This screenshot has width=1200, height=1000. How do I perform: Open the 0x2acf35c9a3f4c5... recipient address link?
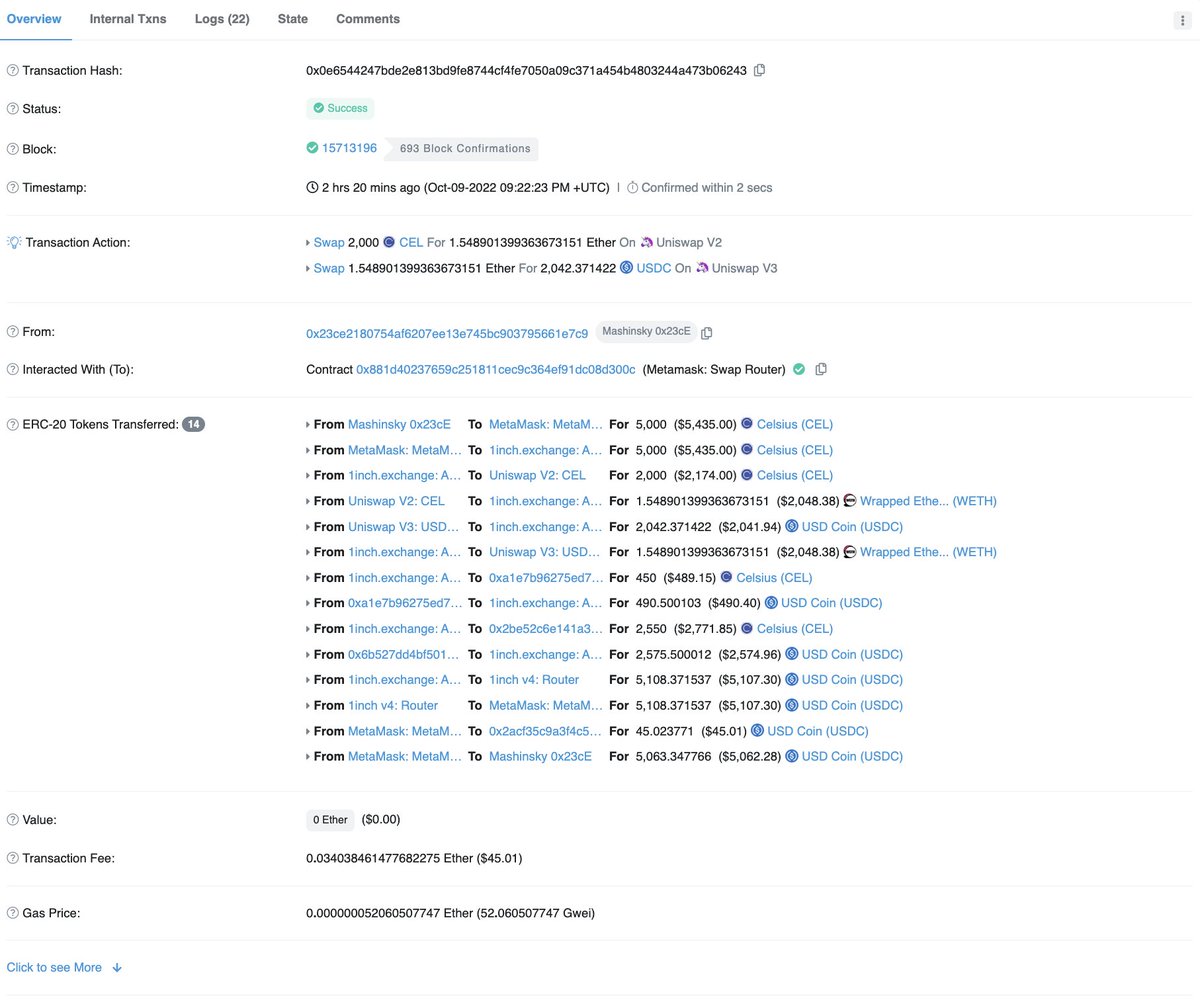(546, 731)
